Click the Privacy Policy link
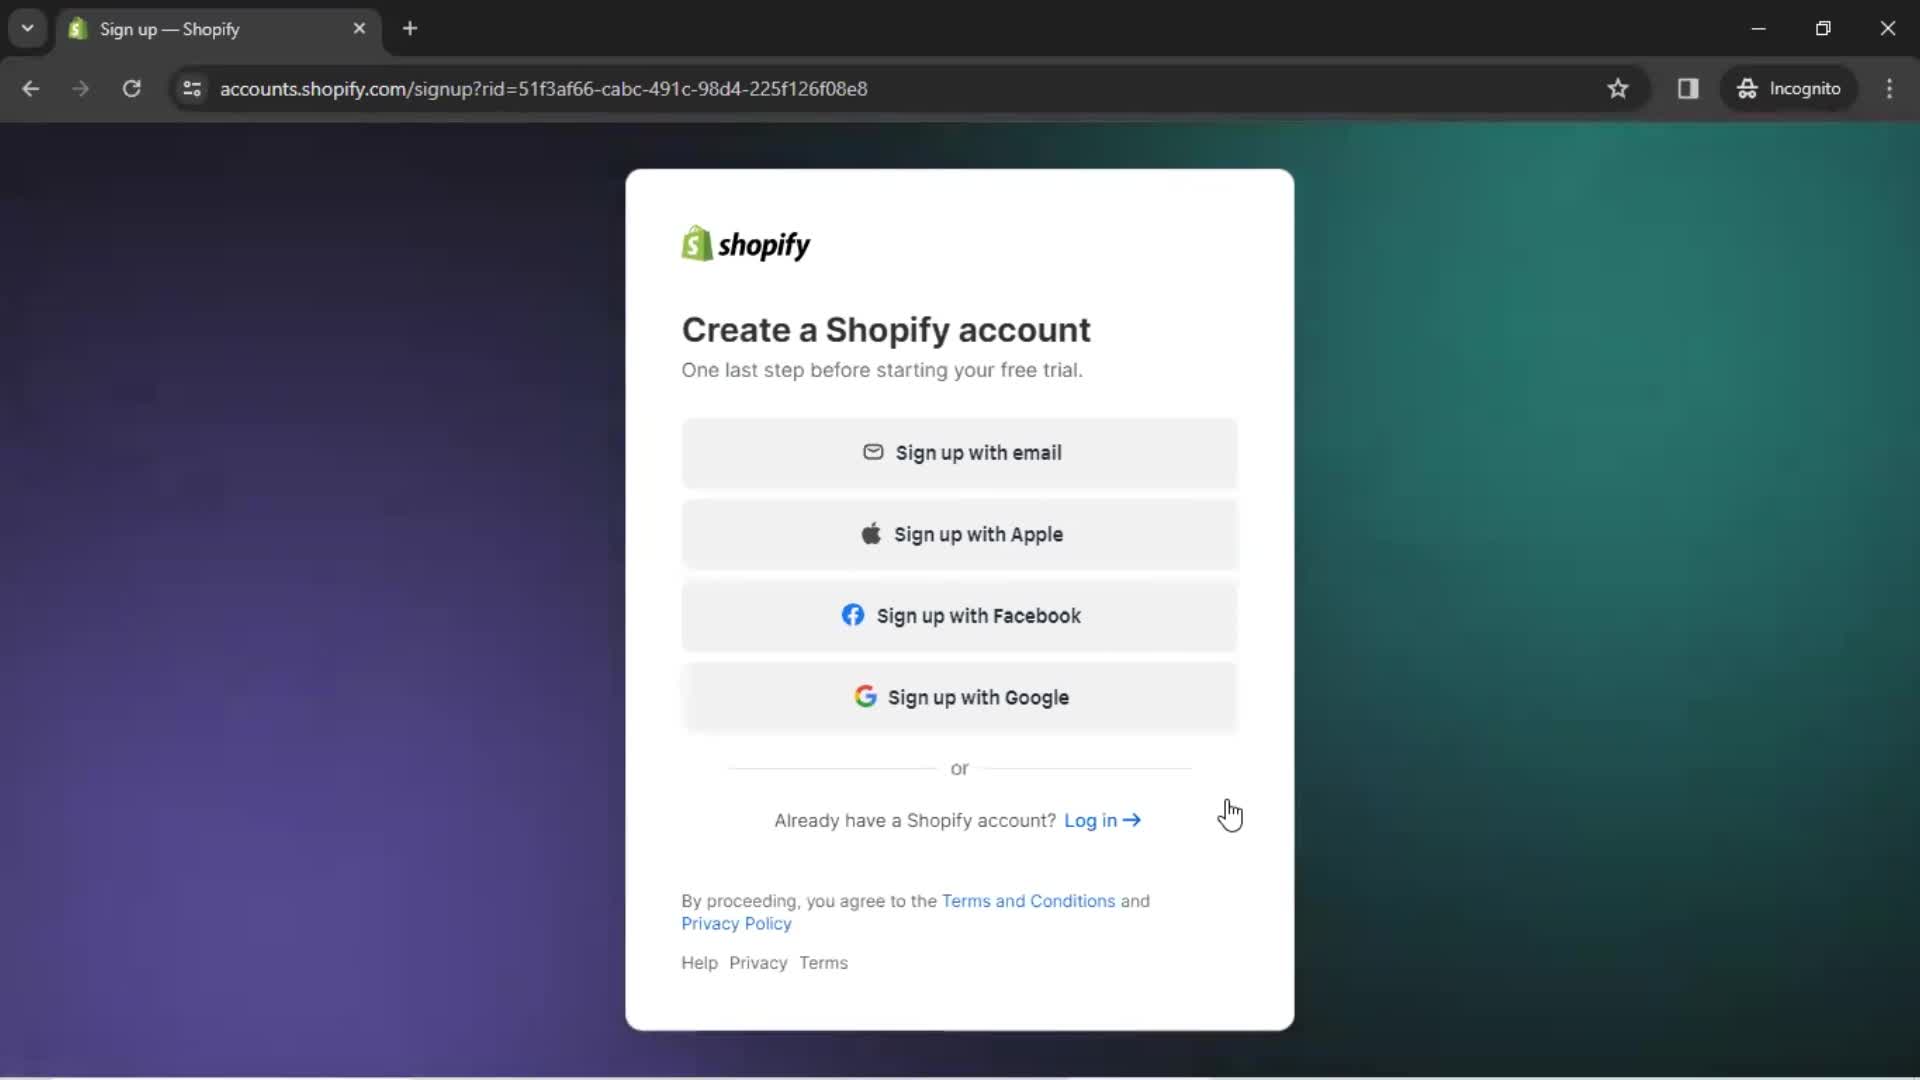 [736, 923]
